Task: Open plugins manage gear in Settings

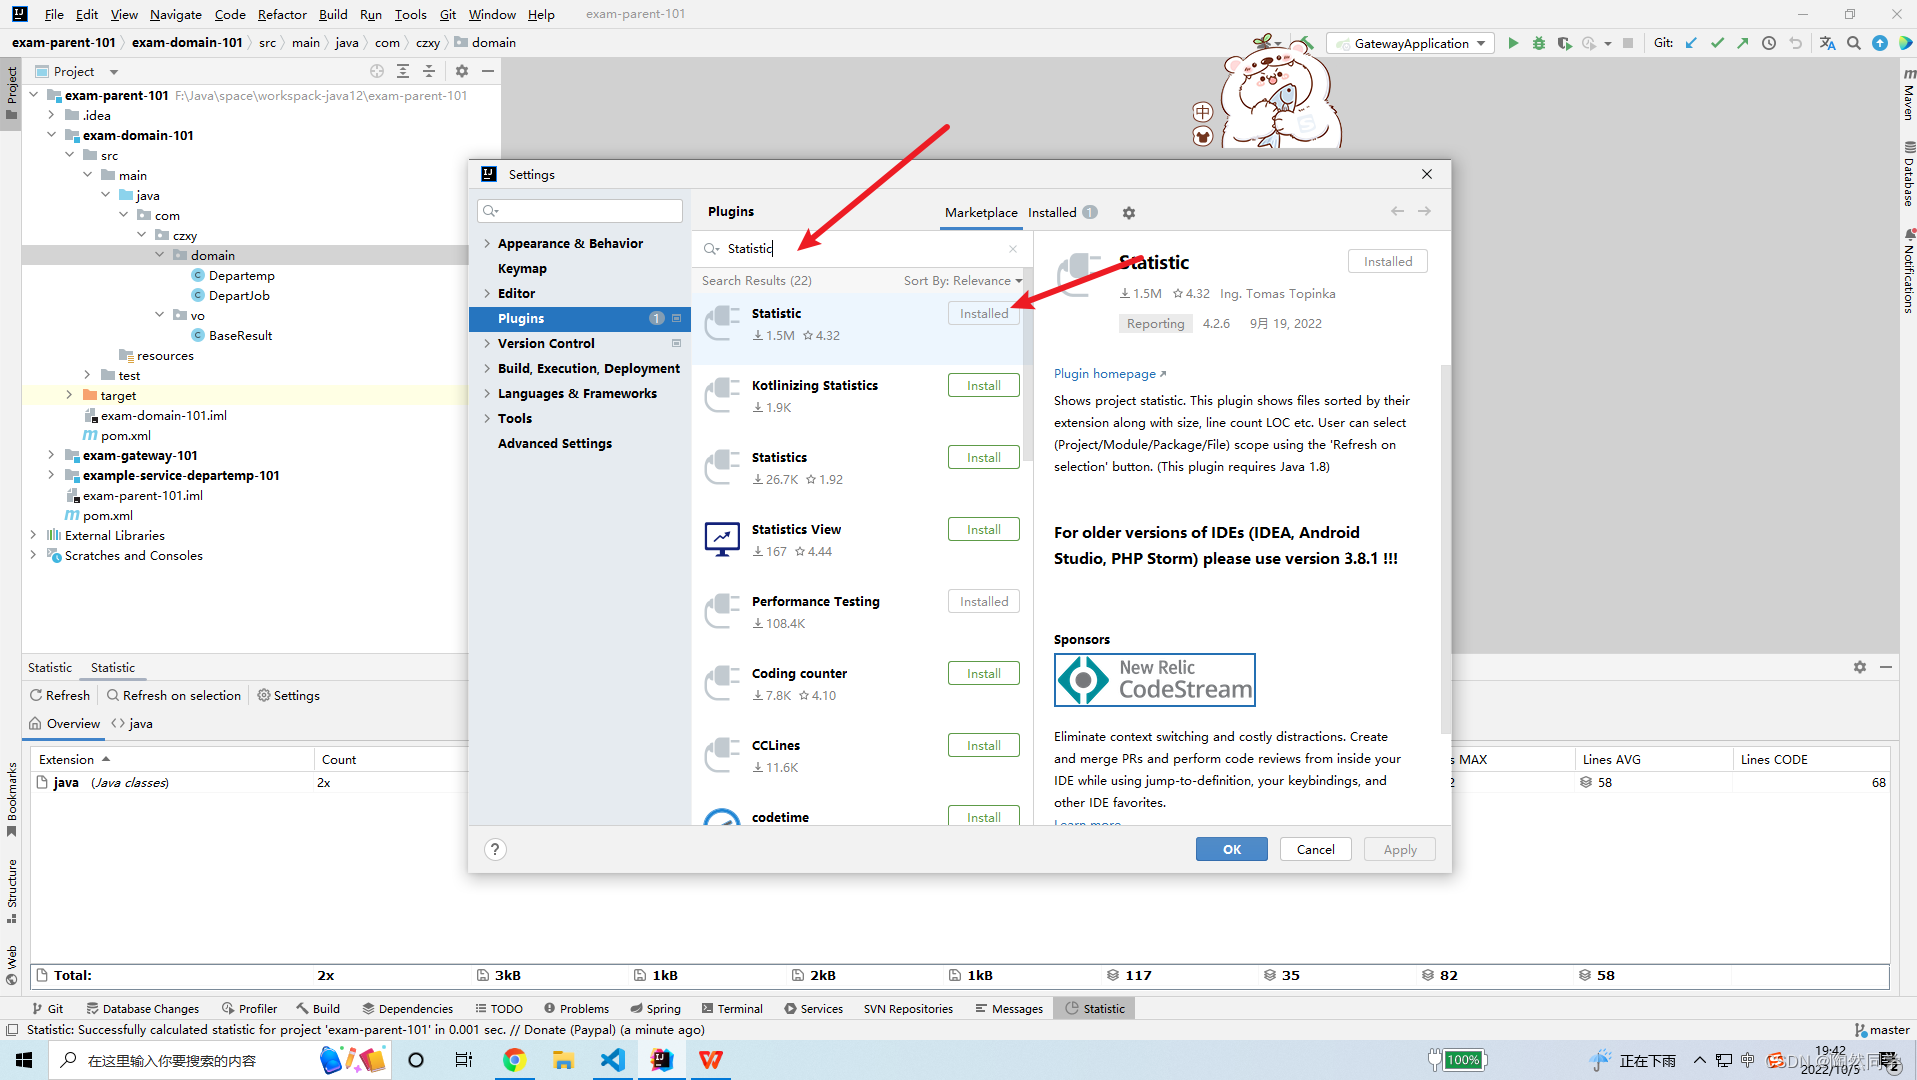Action: pyautogui.click(x=1129, y=212)
